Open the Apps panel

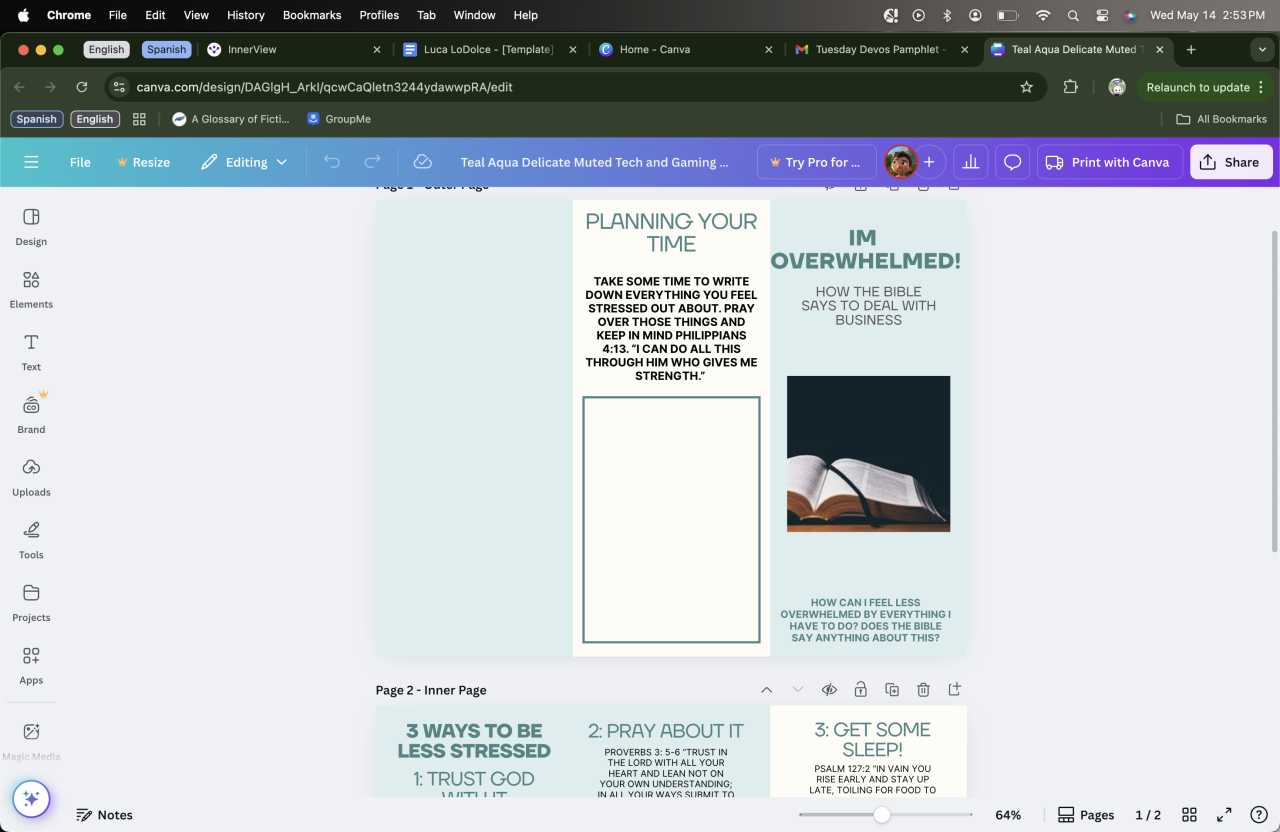[x=31, y=666]
